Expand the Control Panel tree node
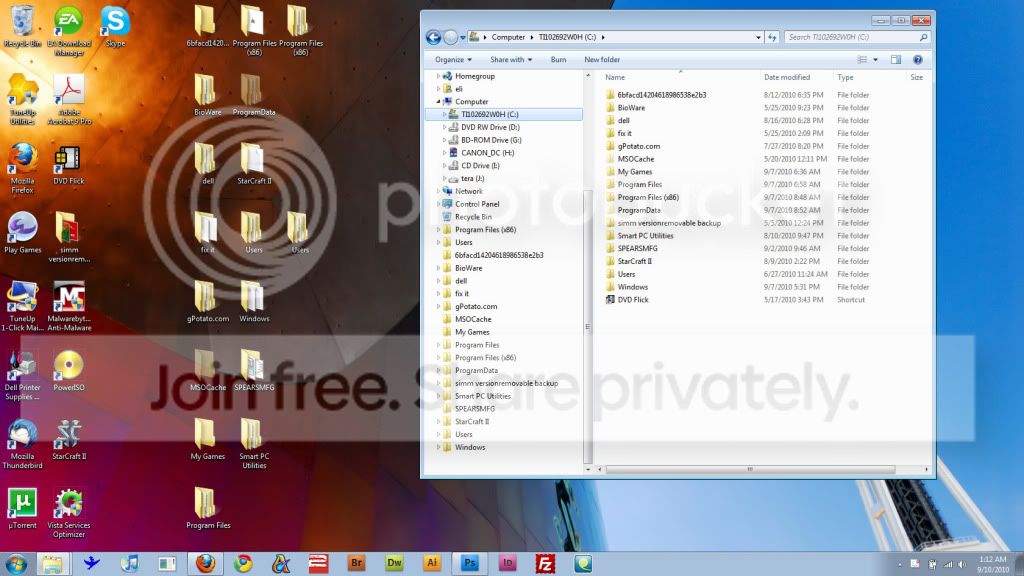 (x=438, y=204)
